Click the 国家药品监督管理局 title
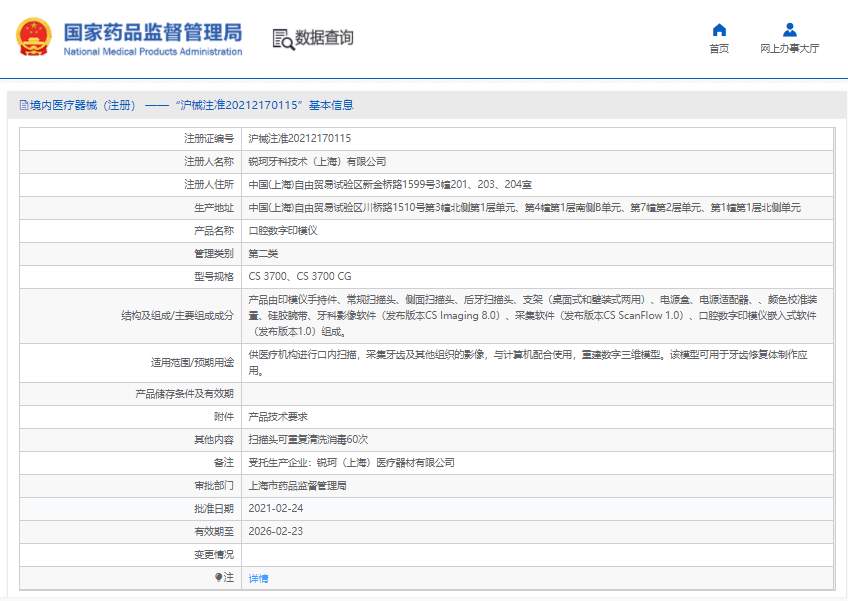The width and height of the screenshot is (848, 601). click(x=153, y=32)
